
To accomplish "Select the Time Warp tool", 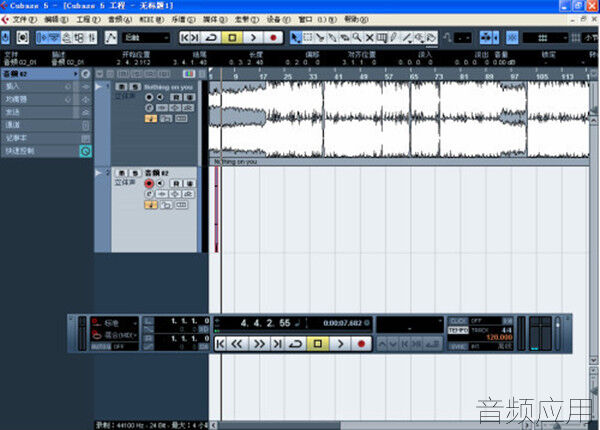I will pos(382,37).
